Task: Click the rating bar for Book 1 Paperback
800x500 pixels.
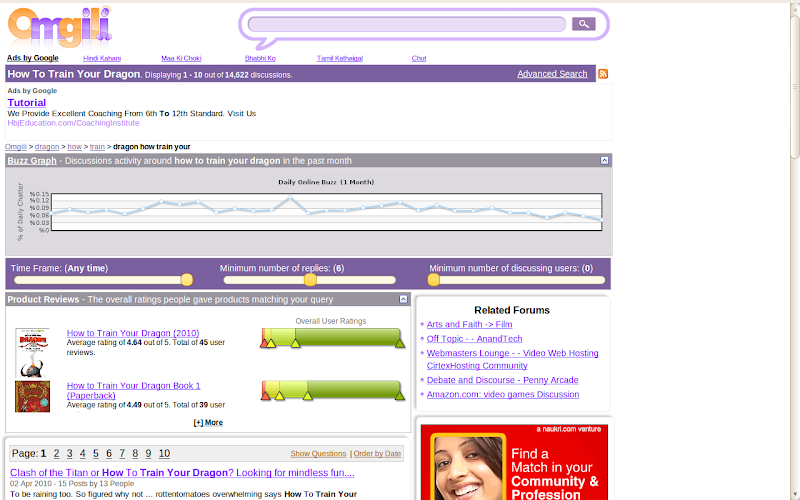Action: tap(333, 390)
